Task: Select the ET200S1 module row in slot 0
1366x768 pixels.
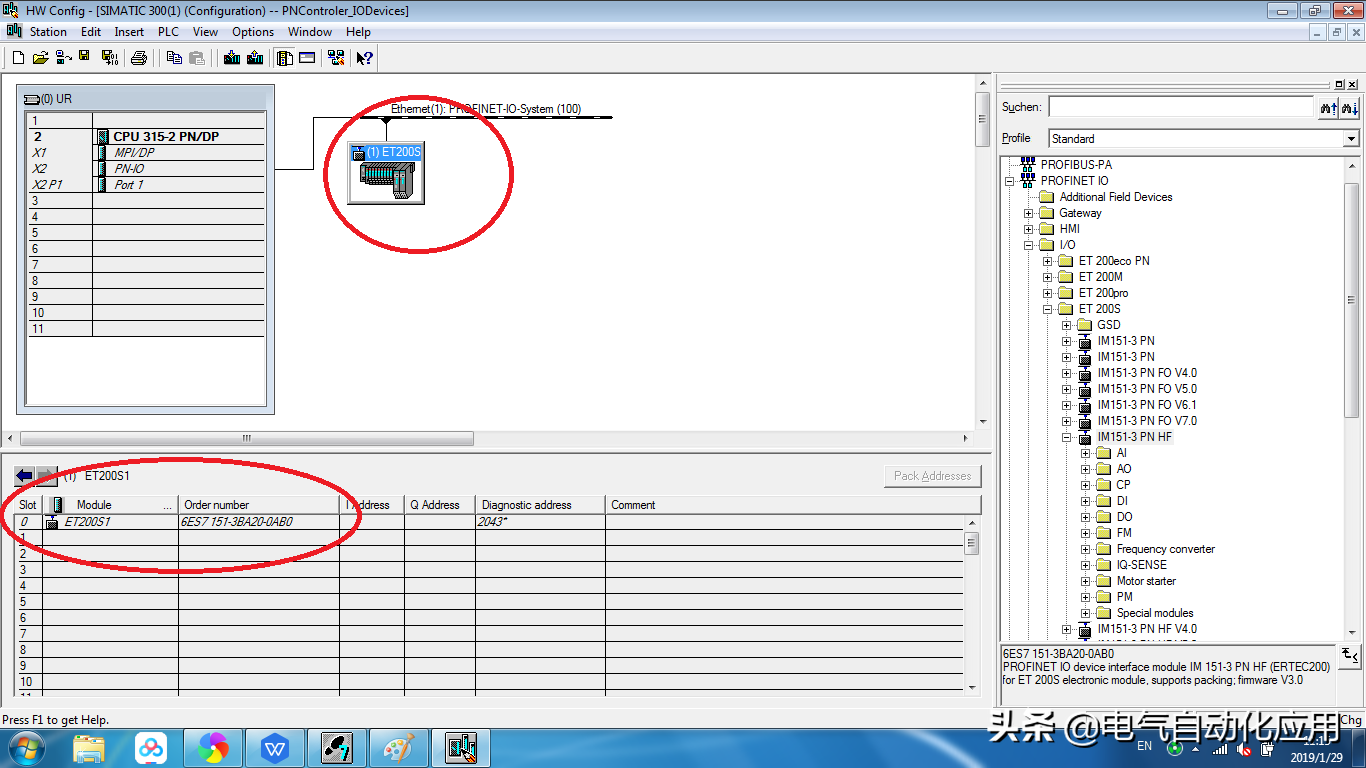Action: pyautogui.click(x=490, y=521)
